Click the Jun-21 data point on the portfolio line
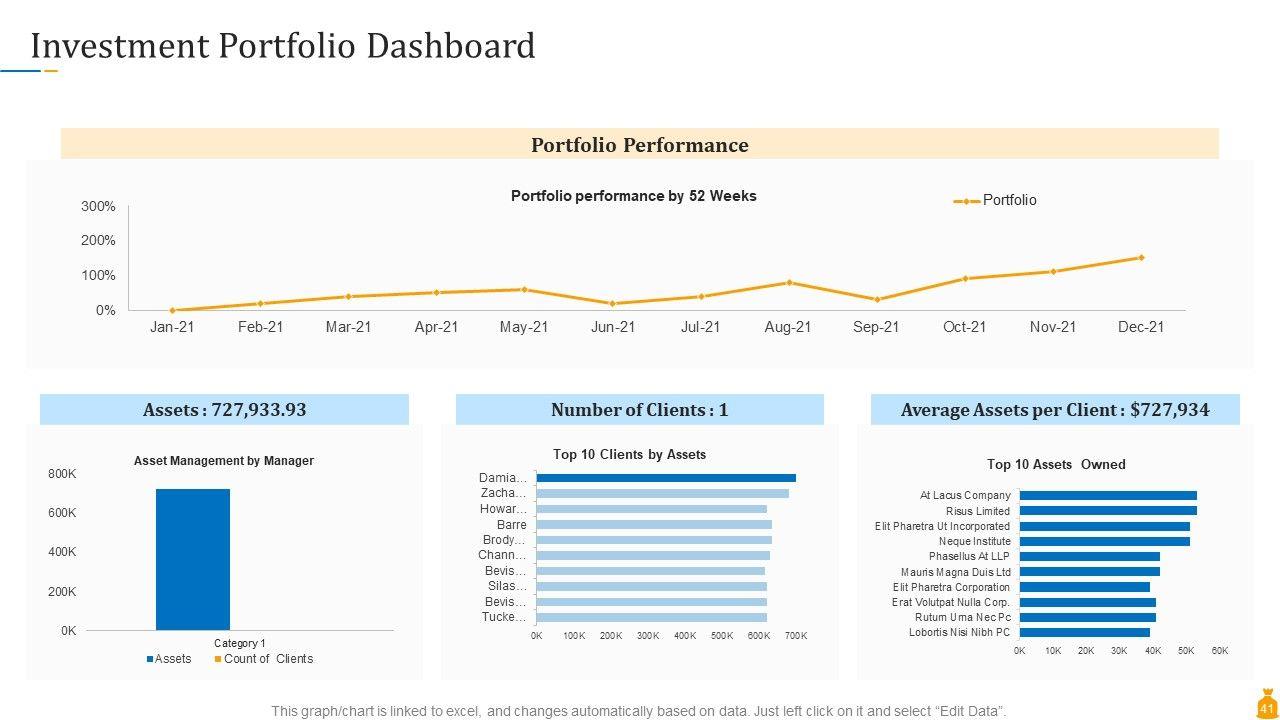The image size is (1280, 720). pyautogui.click(x=613, y=303)
